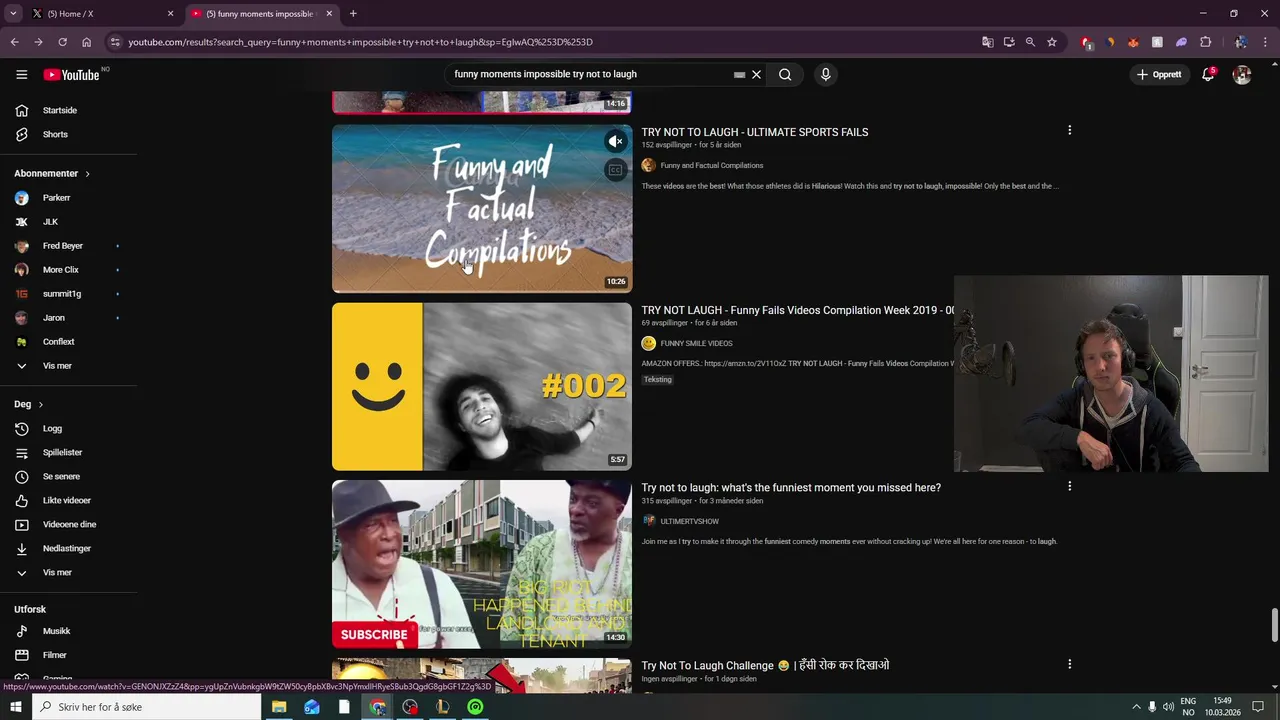Open the extensions puzzle menu
Screen dimensions: 1280x720
1205,42
